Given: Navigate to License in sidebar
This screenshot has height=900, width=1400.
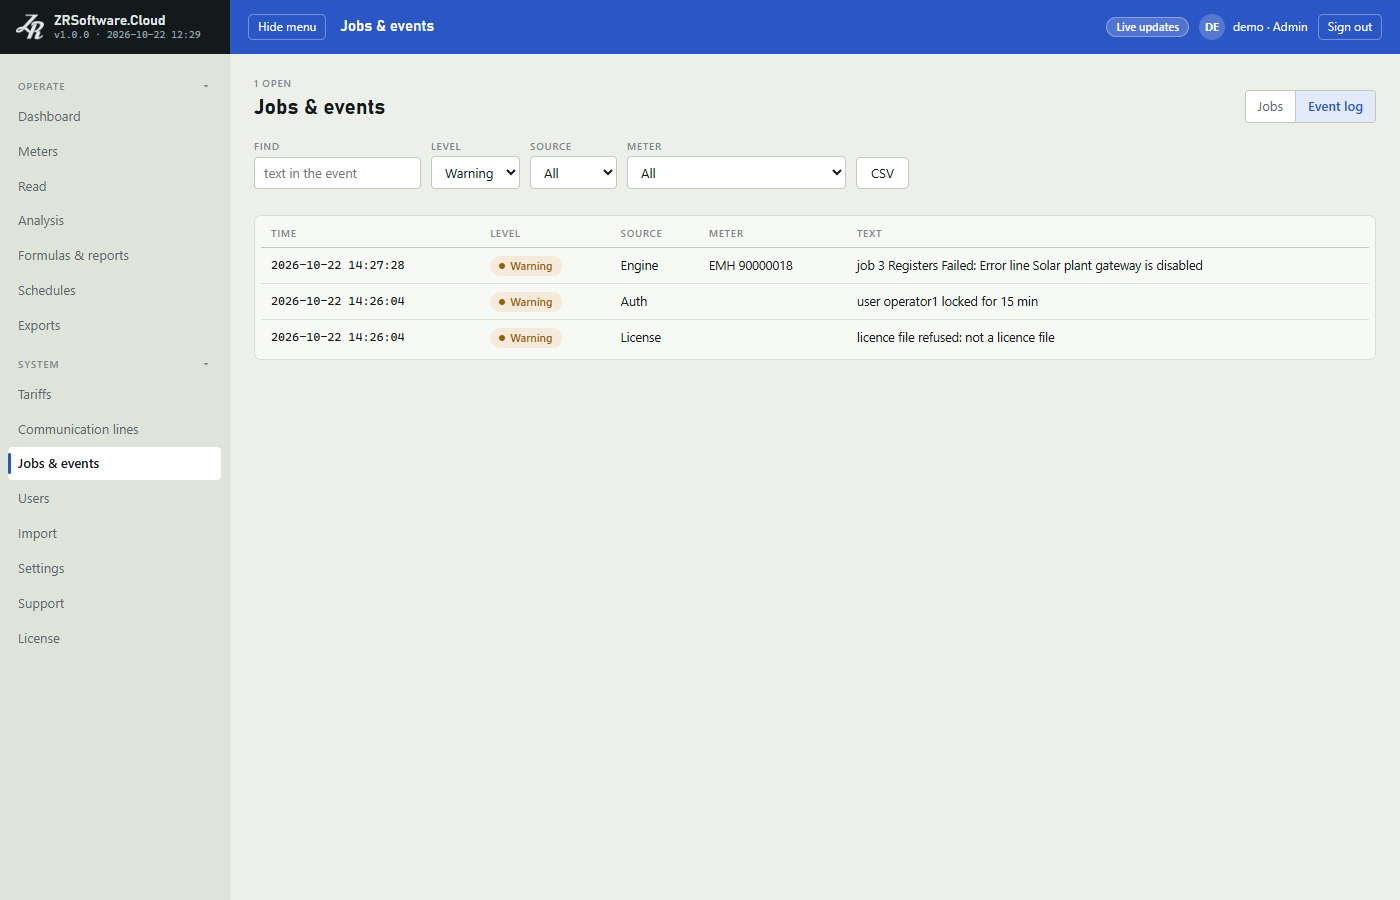Looking at the screenshot, I should 114,639.
